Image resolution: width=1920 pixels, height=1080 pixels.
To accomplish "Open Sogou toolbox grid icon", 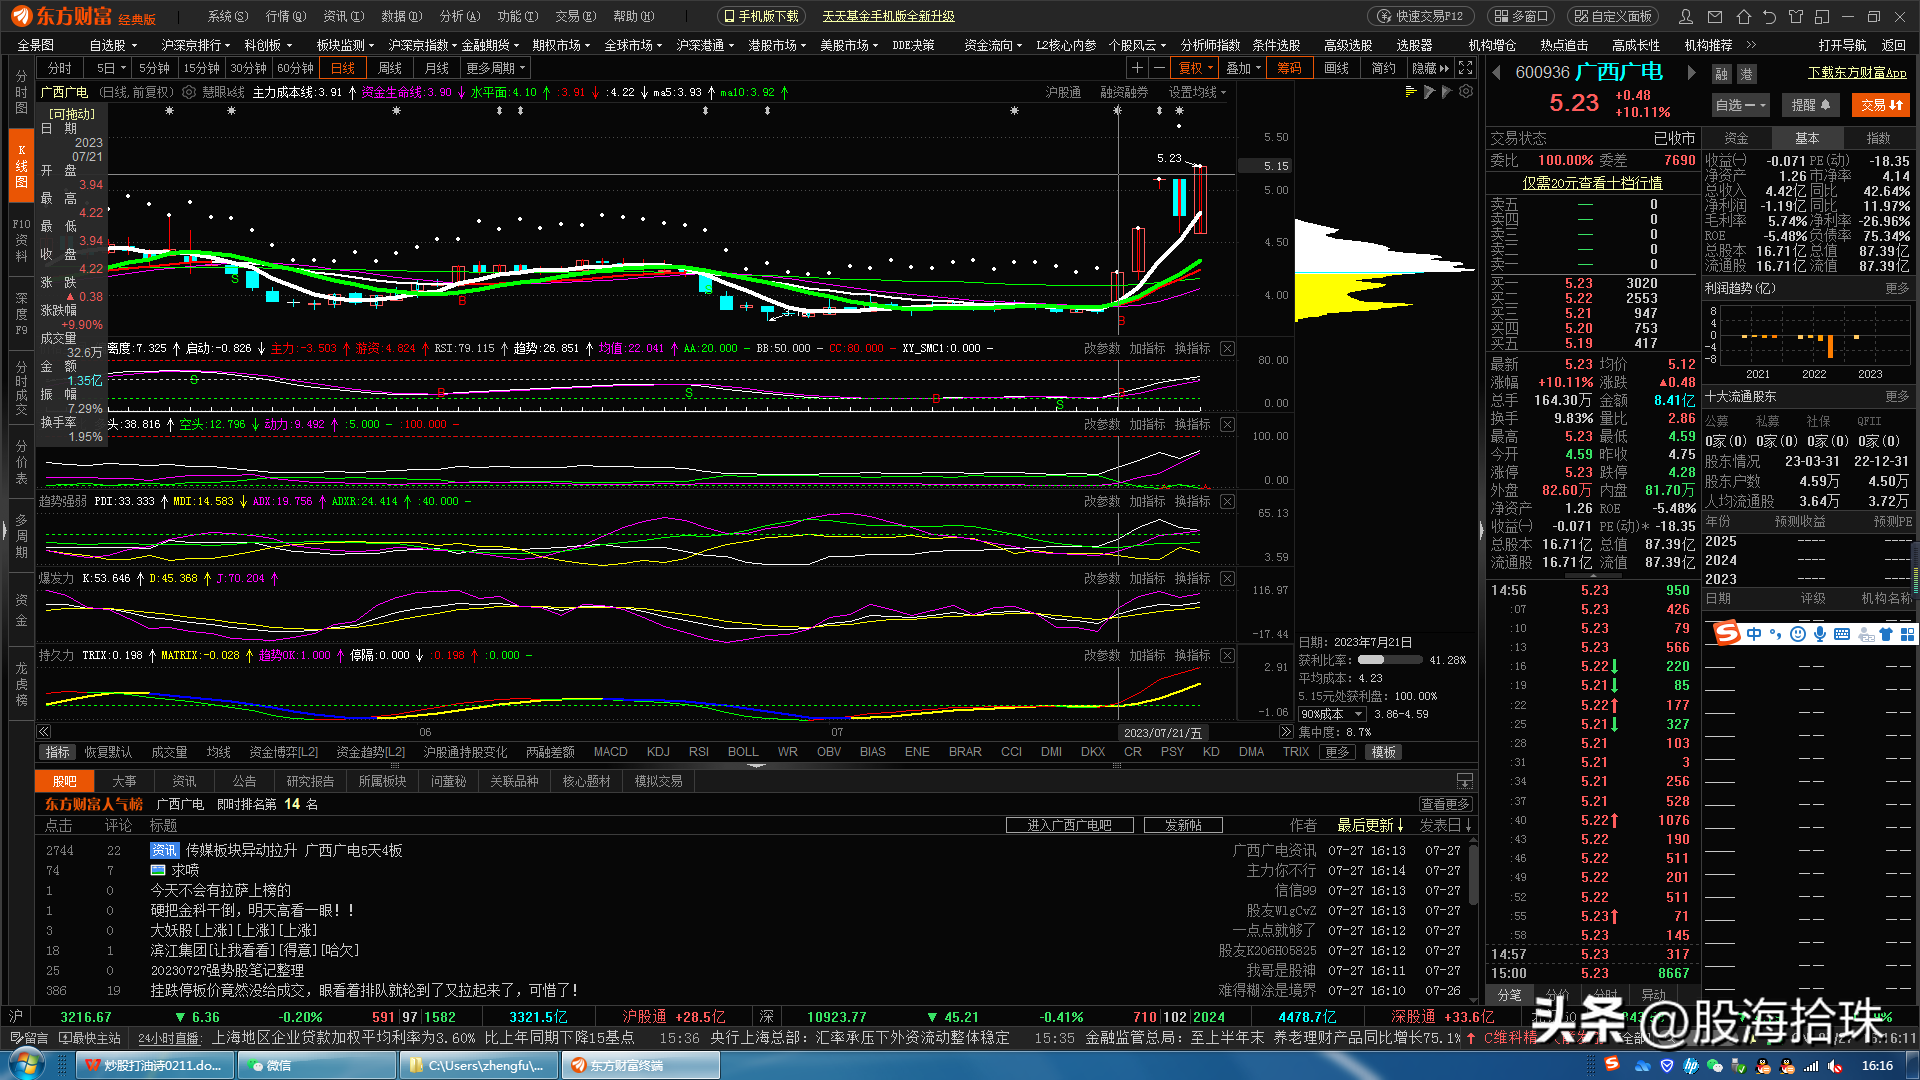I will pyautogui.click(x=1907, y=634).
